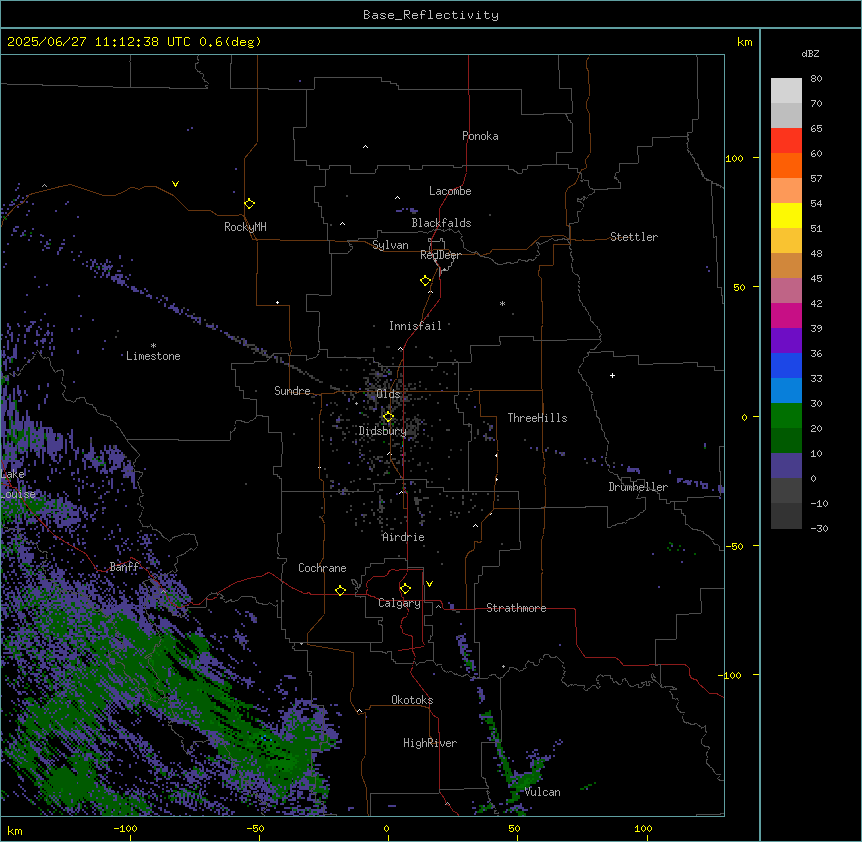Click the Lacombe city label

[450, 191]
